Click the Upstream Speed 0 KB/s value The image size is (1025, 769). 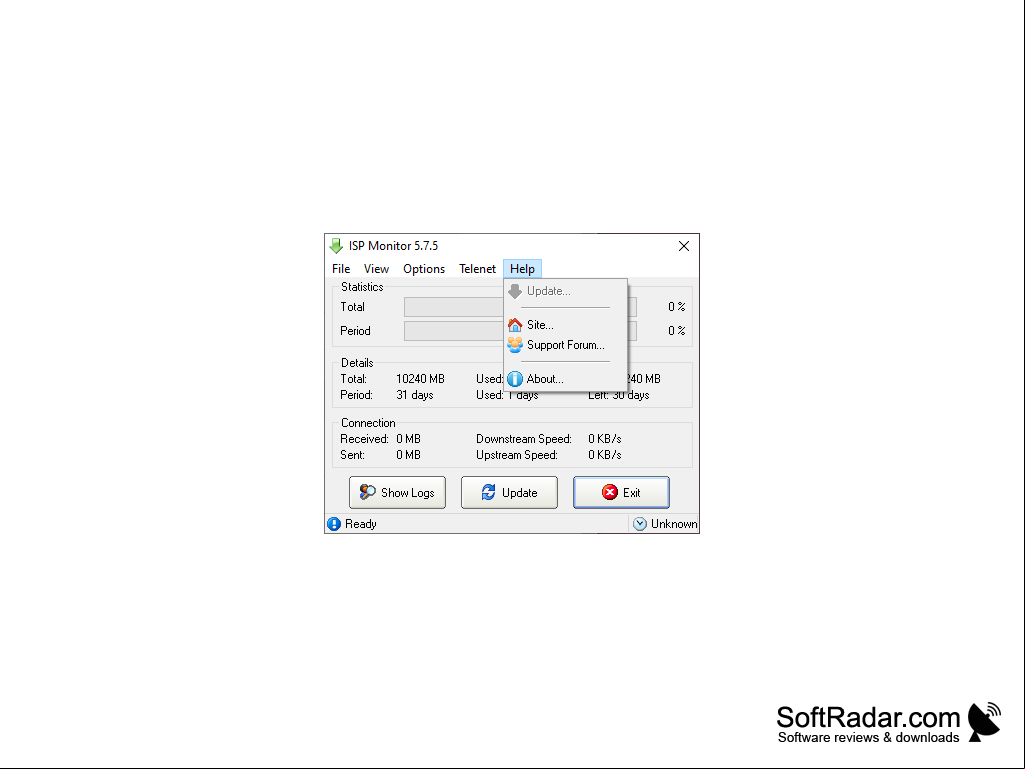605,455
